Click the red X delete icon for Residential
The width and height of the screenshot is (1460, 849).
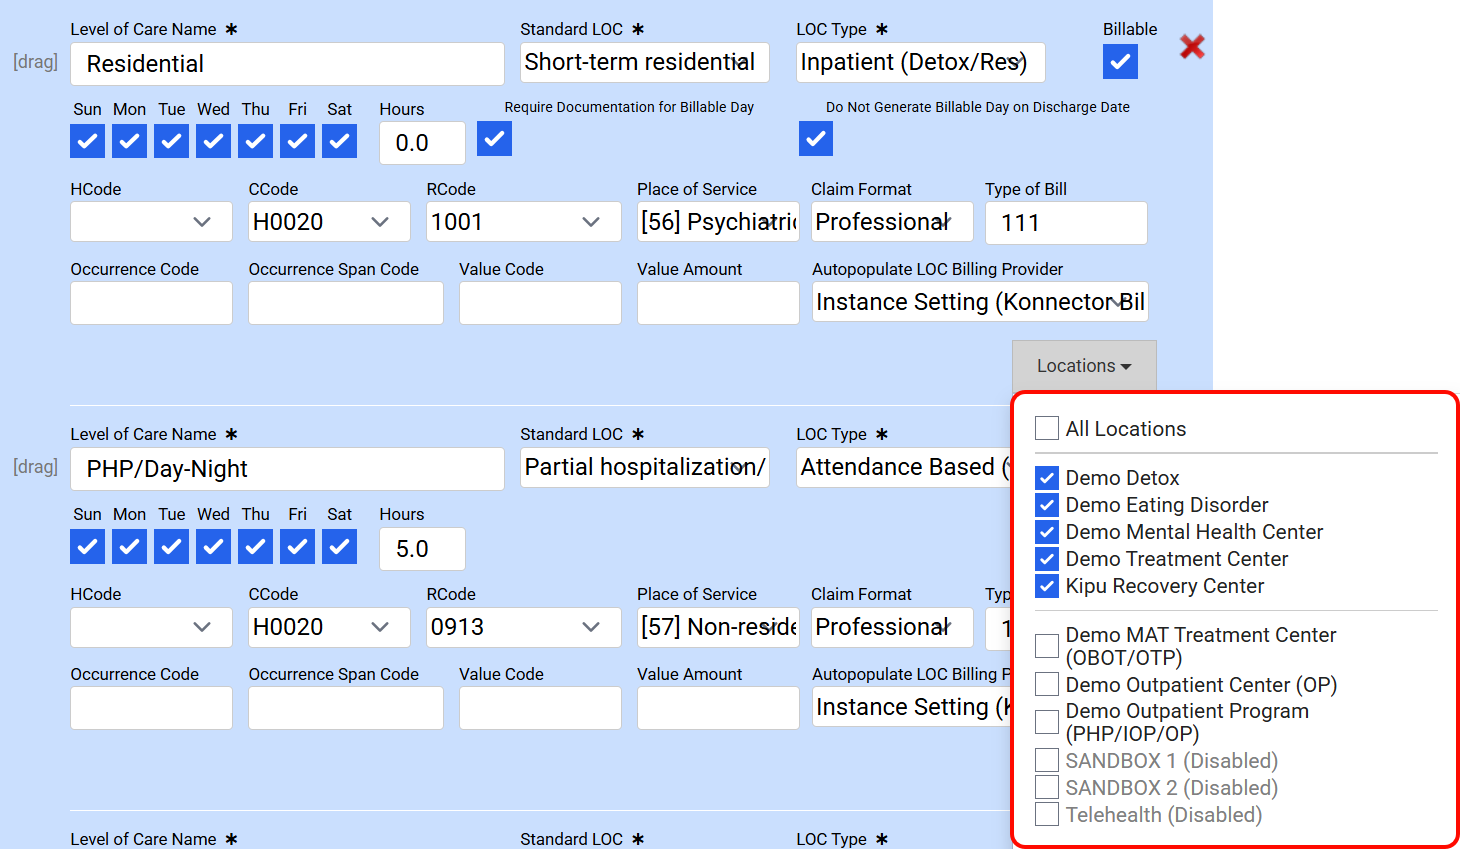tap(1191, 47)
